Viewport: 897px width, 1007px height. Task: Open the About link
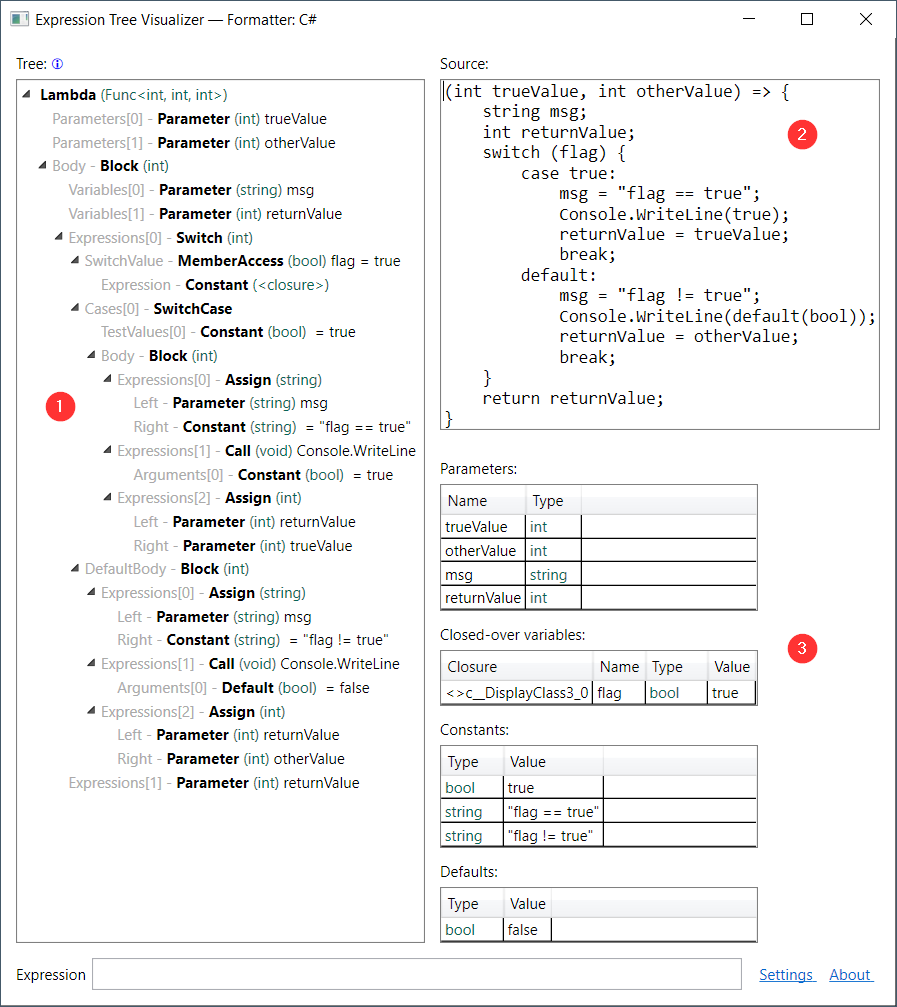click(x=849, y=974)
